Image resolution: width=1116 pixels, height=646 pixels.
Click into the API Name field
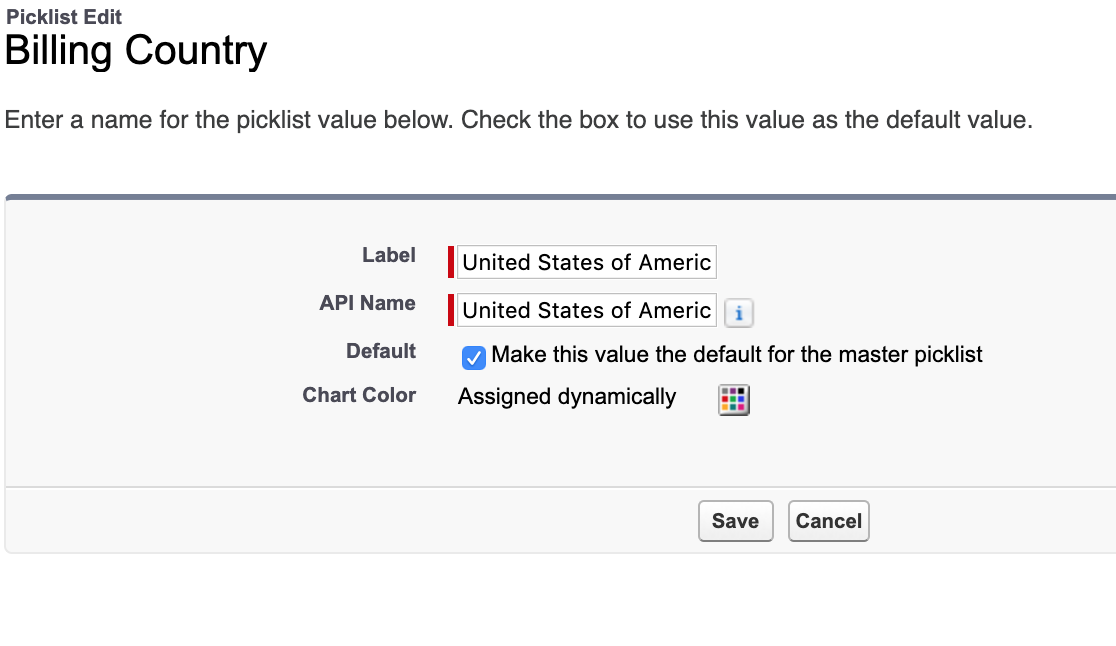pyautogui.click(x=586, y=311)
